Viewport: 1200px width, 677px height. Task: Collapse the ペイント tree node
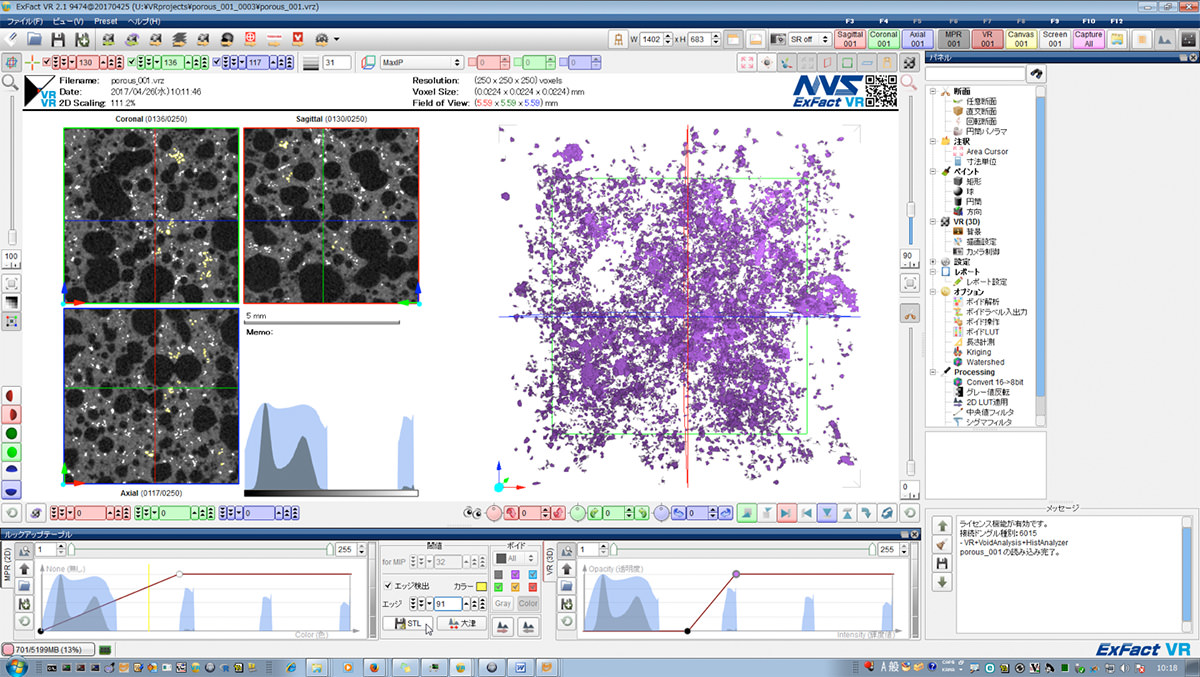click(x=933, y=171)
